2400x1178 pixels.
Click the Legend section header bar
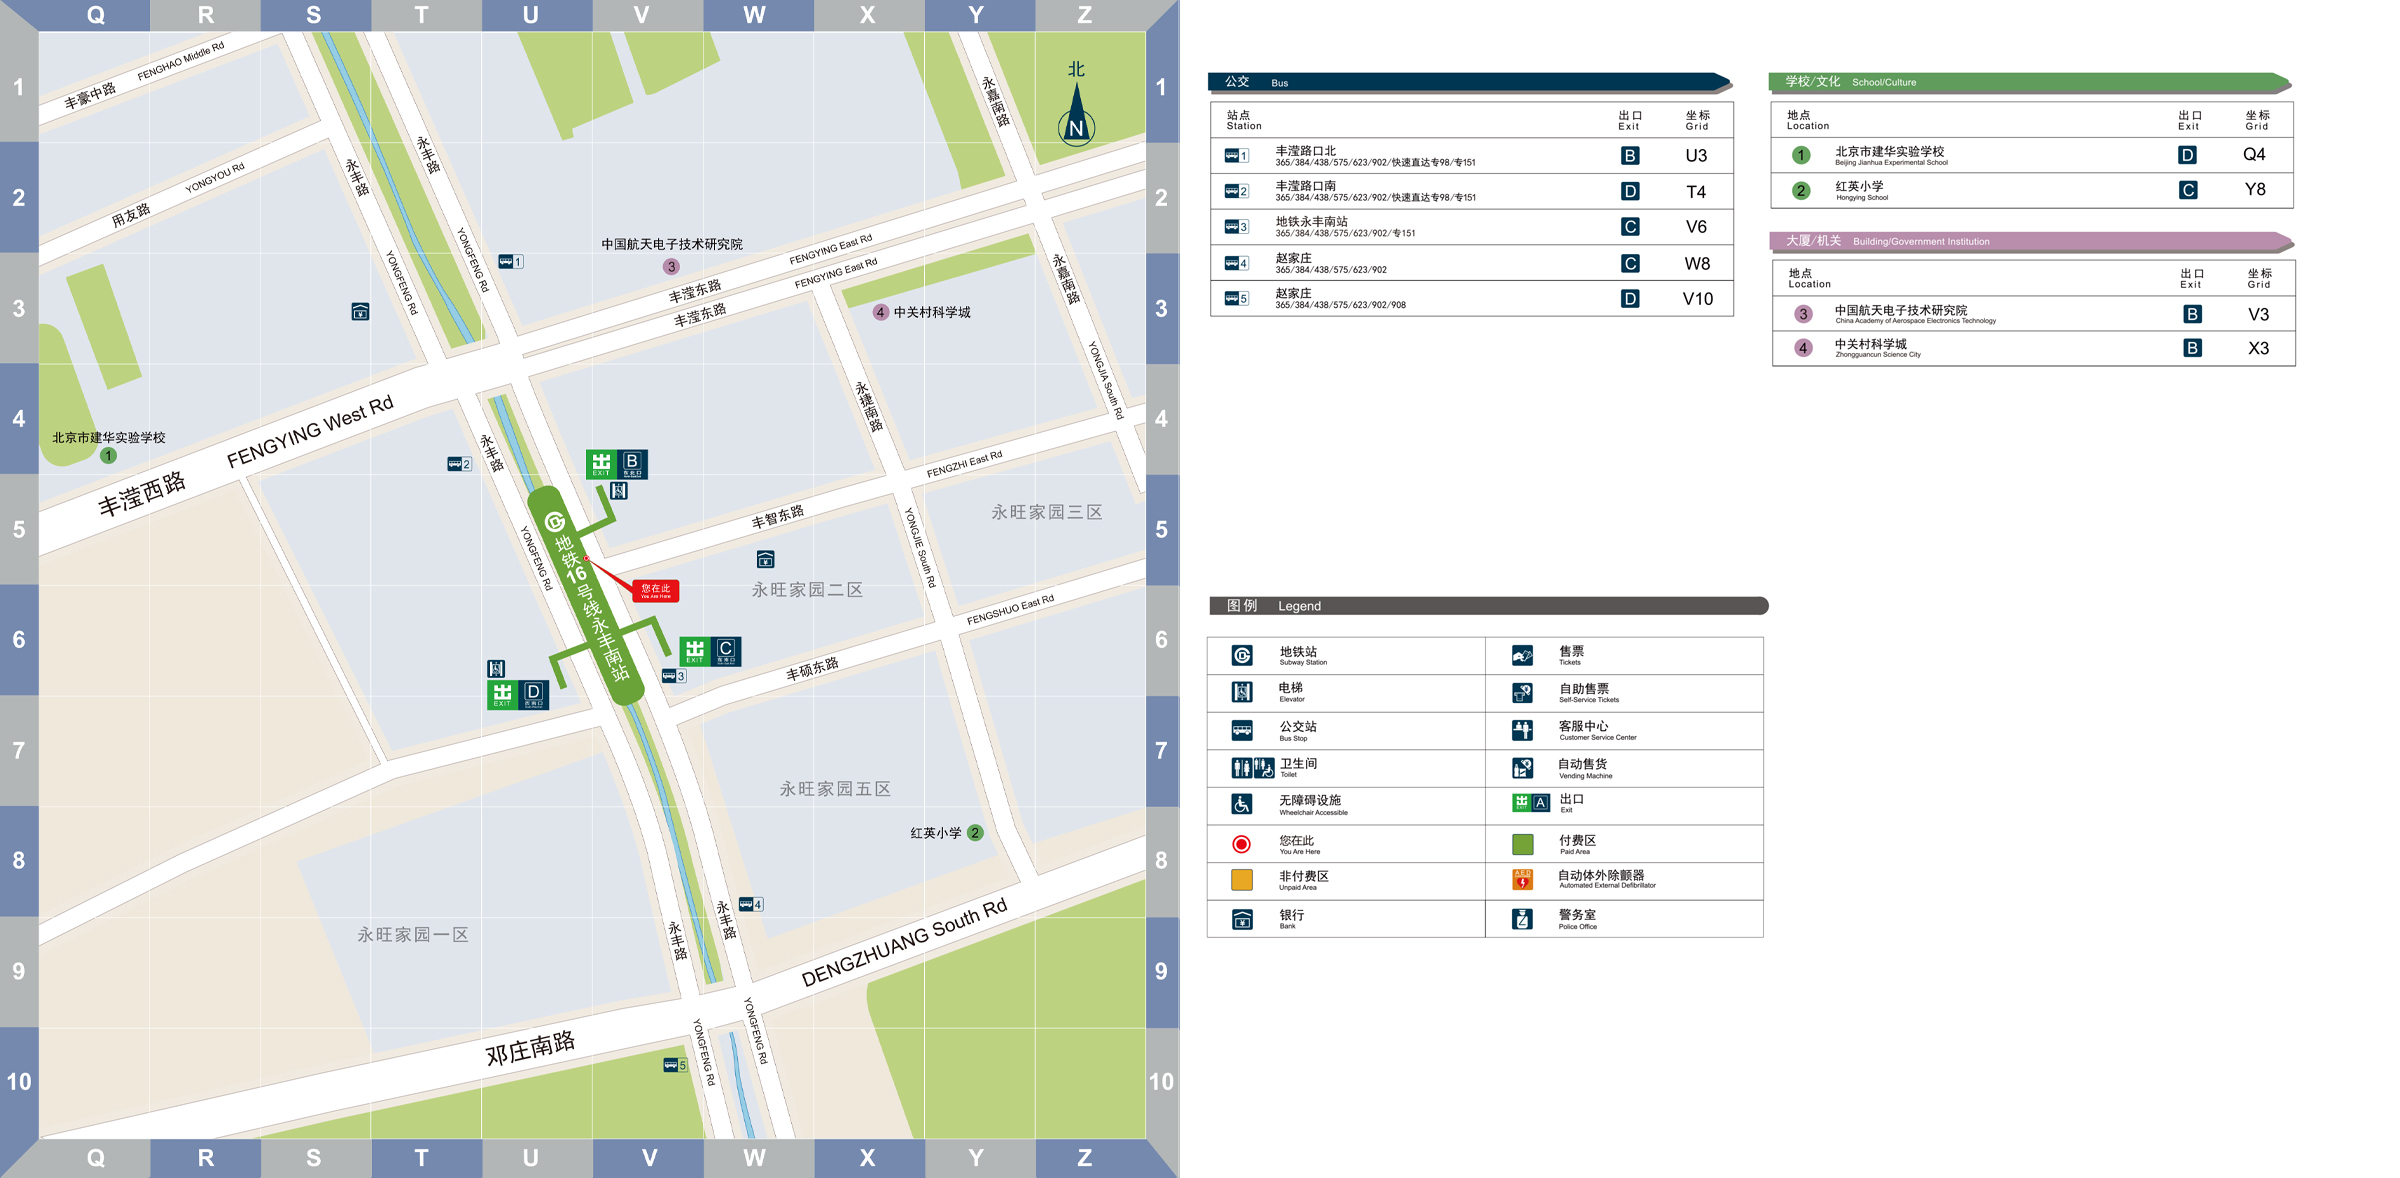click(1487, 606)
